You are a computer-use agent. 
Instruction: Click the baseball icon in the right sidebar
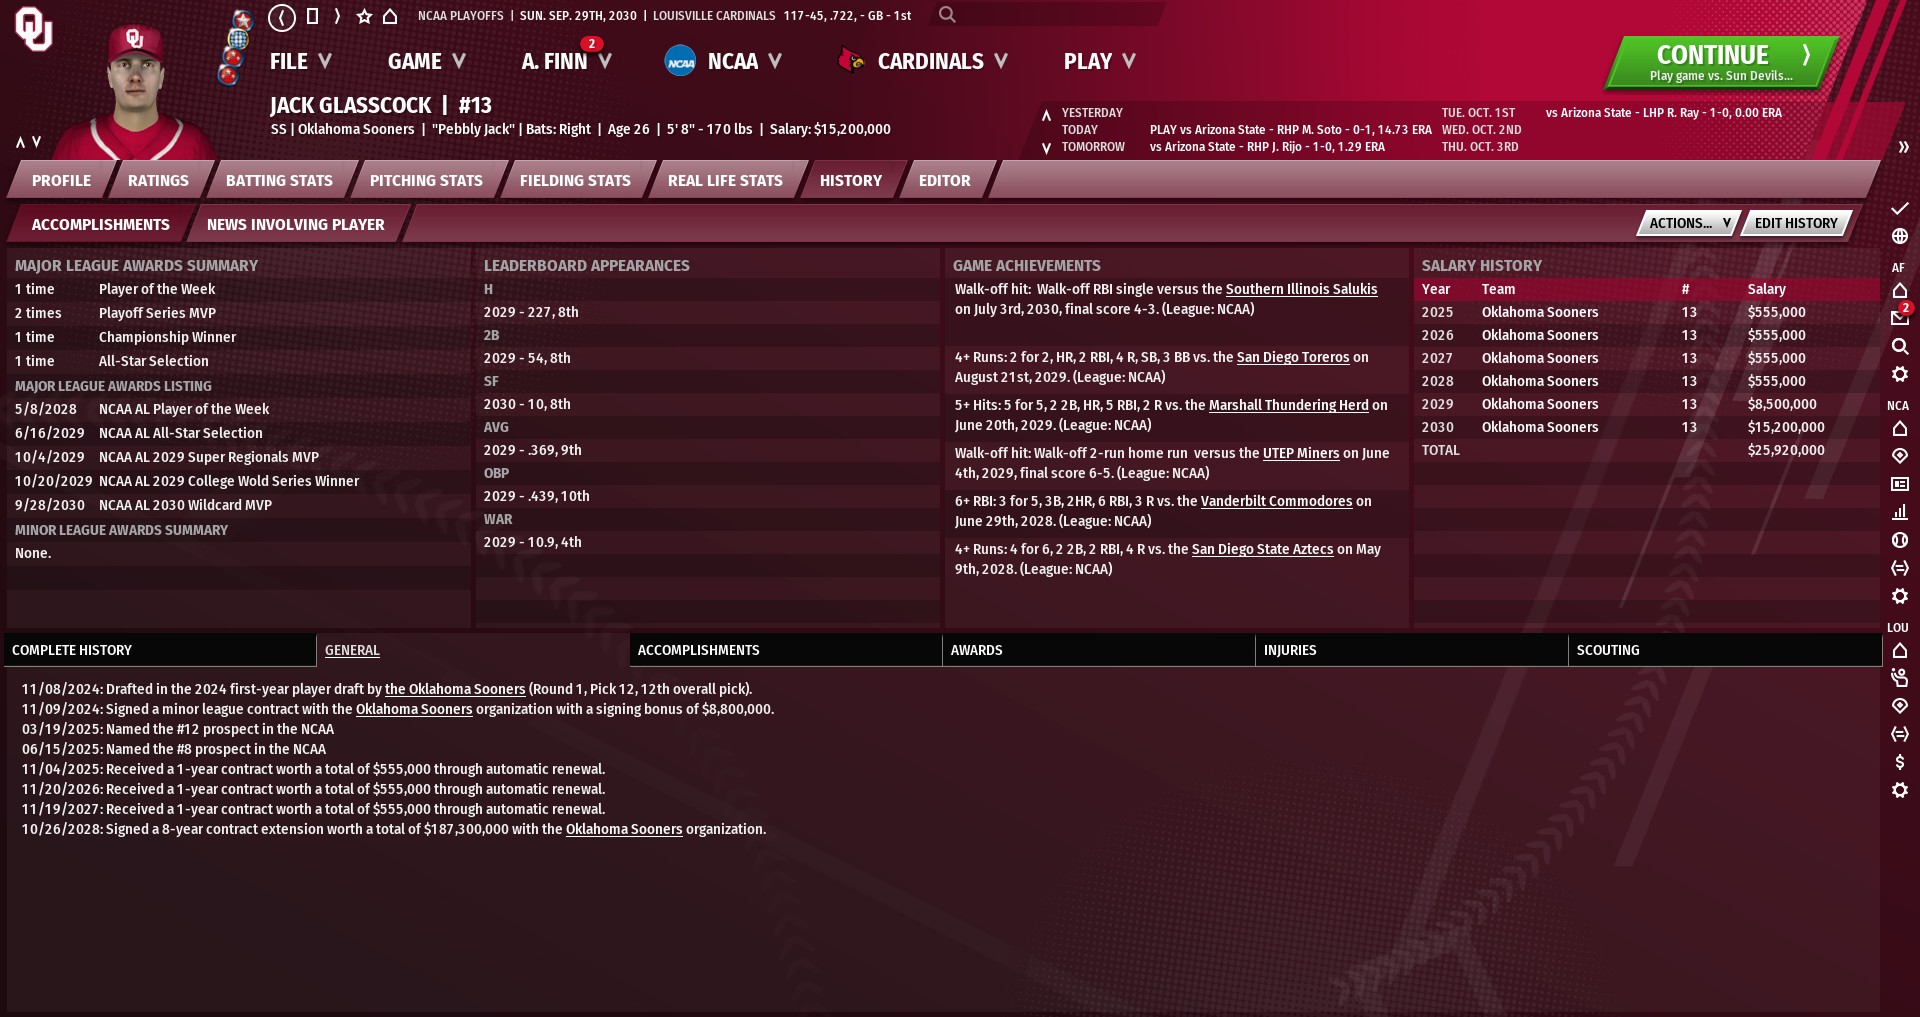click(1900, 540)
